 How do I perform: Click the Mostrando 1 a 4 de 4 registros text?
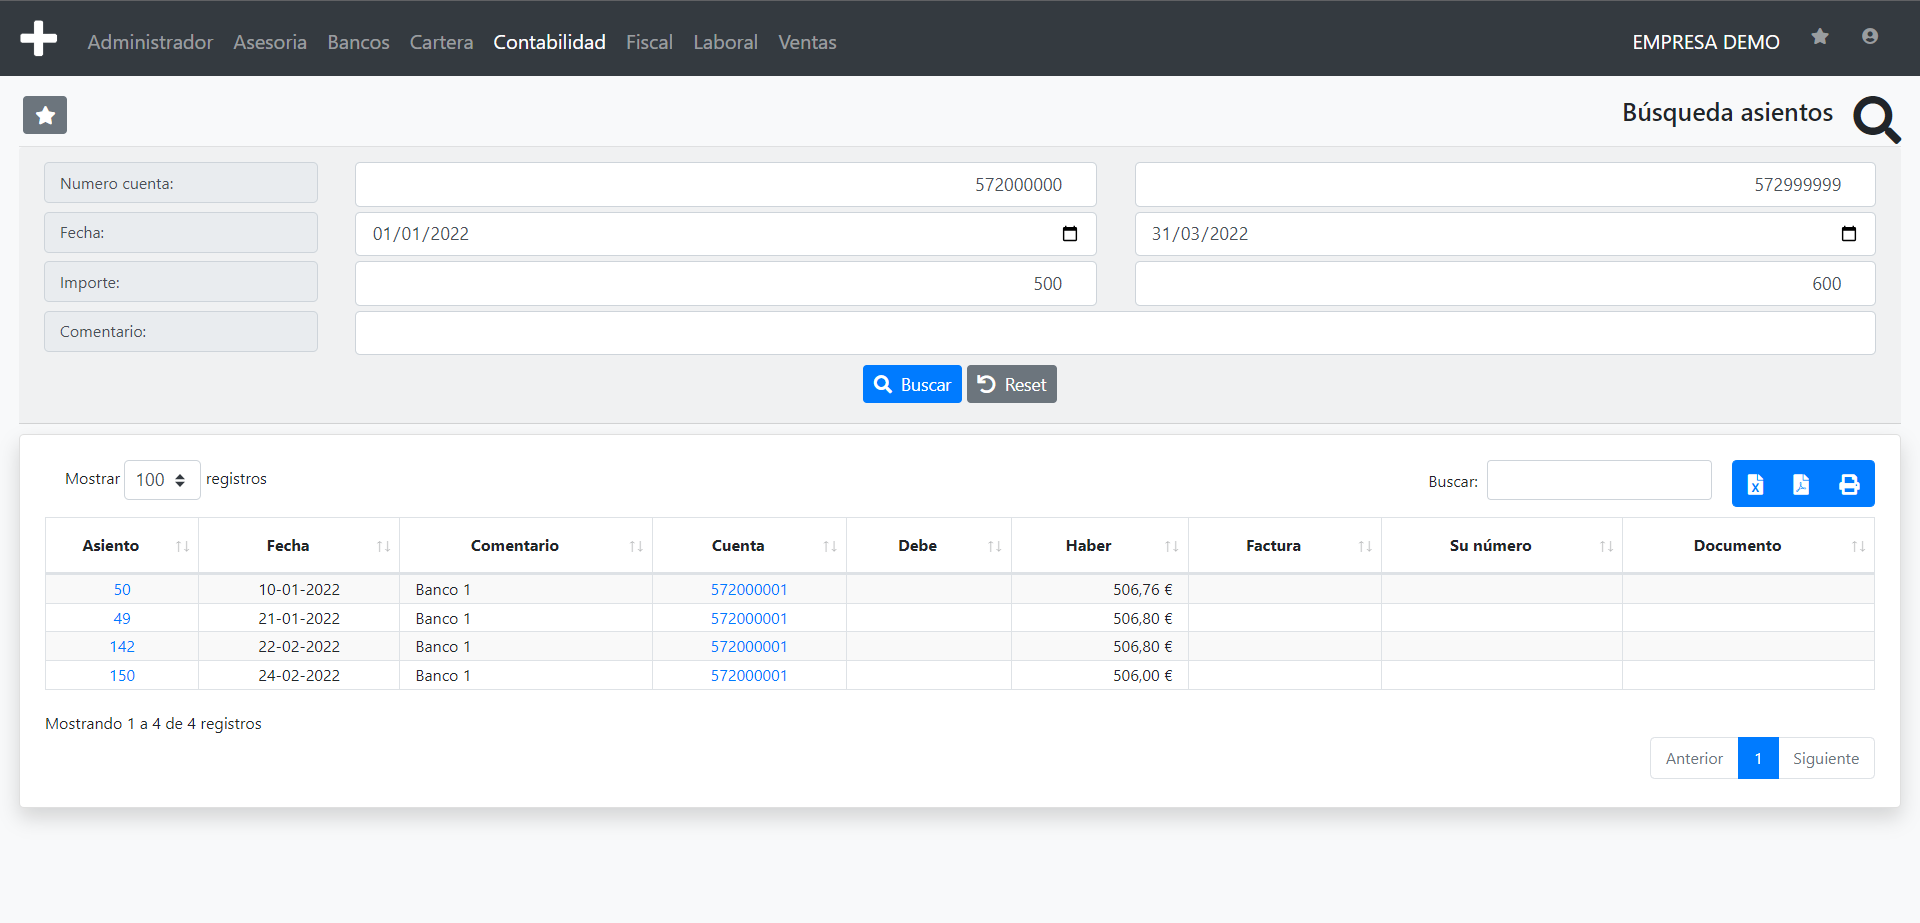(153, 724)
